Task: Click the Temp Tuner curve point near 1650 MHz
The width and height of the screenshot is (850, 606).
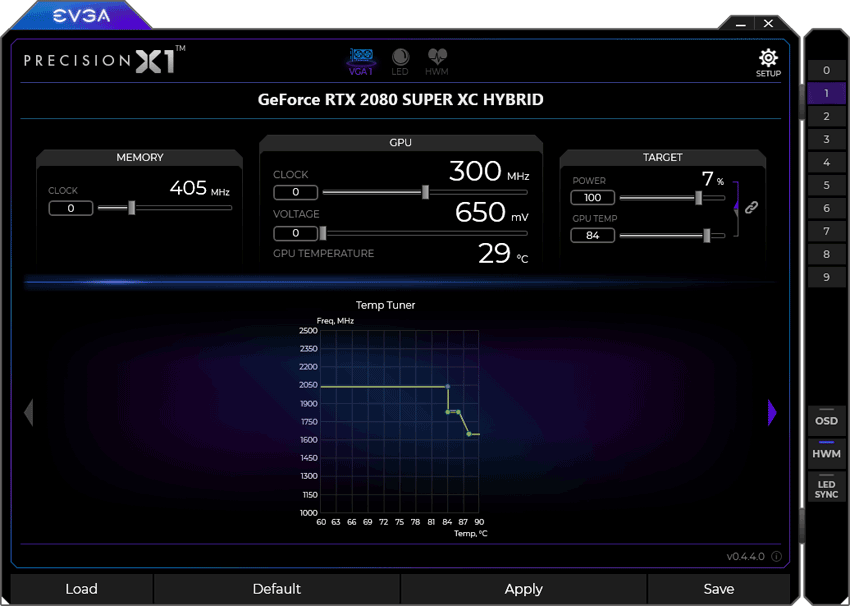Action: (x=469, y=434)
